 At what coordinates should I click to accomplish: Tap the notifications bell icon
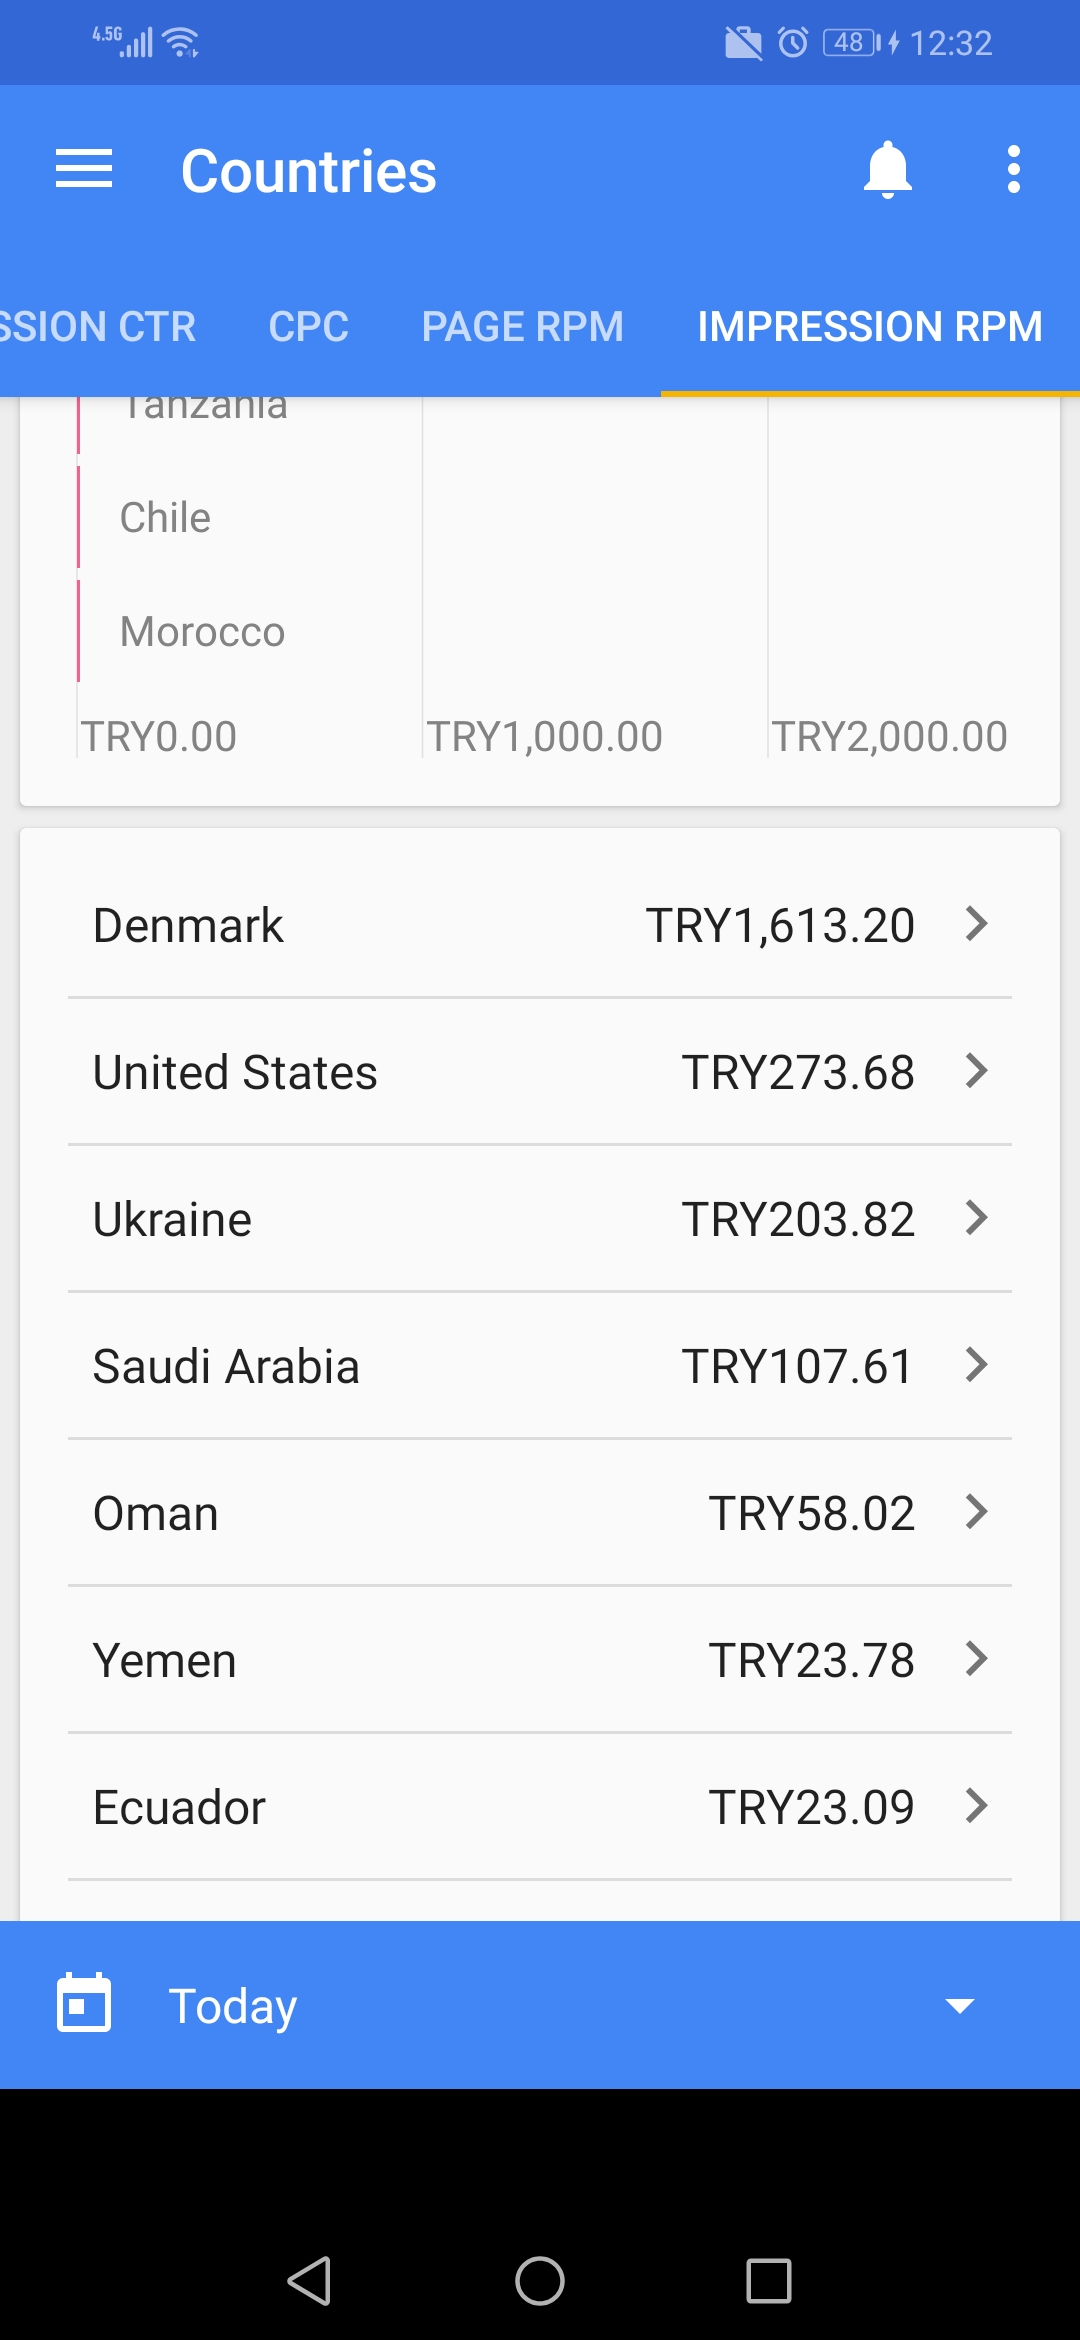887,170
